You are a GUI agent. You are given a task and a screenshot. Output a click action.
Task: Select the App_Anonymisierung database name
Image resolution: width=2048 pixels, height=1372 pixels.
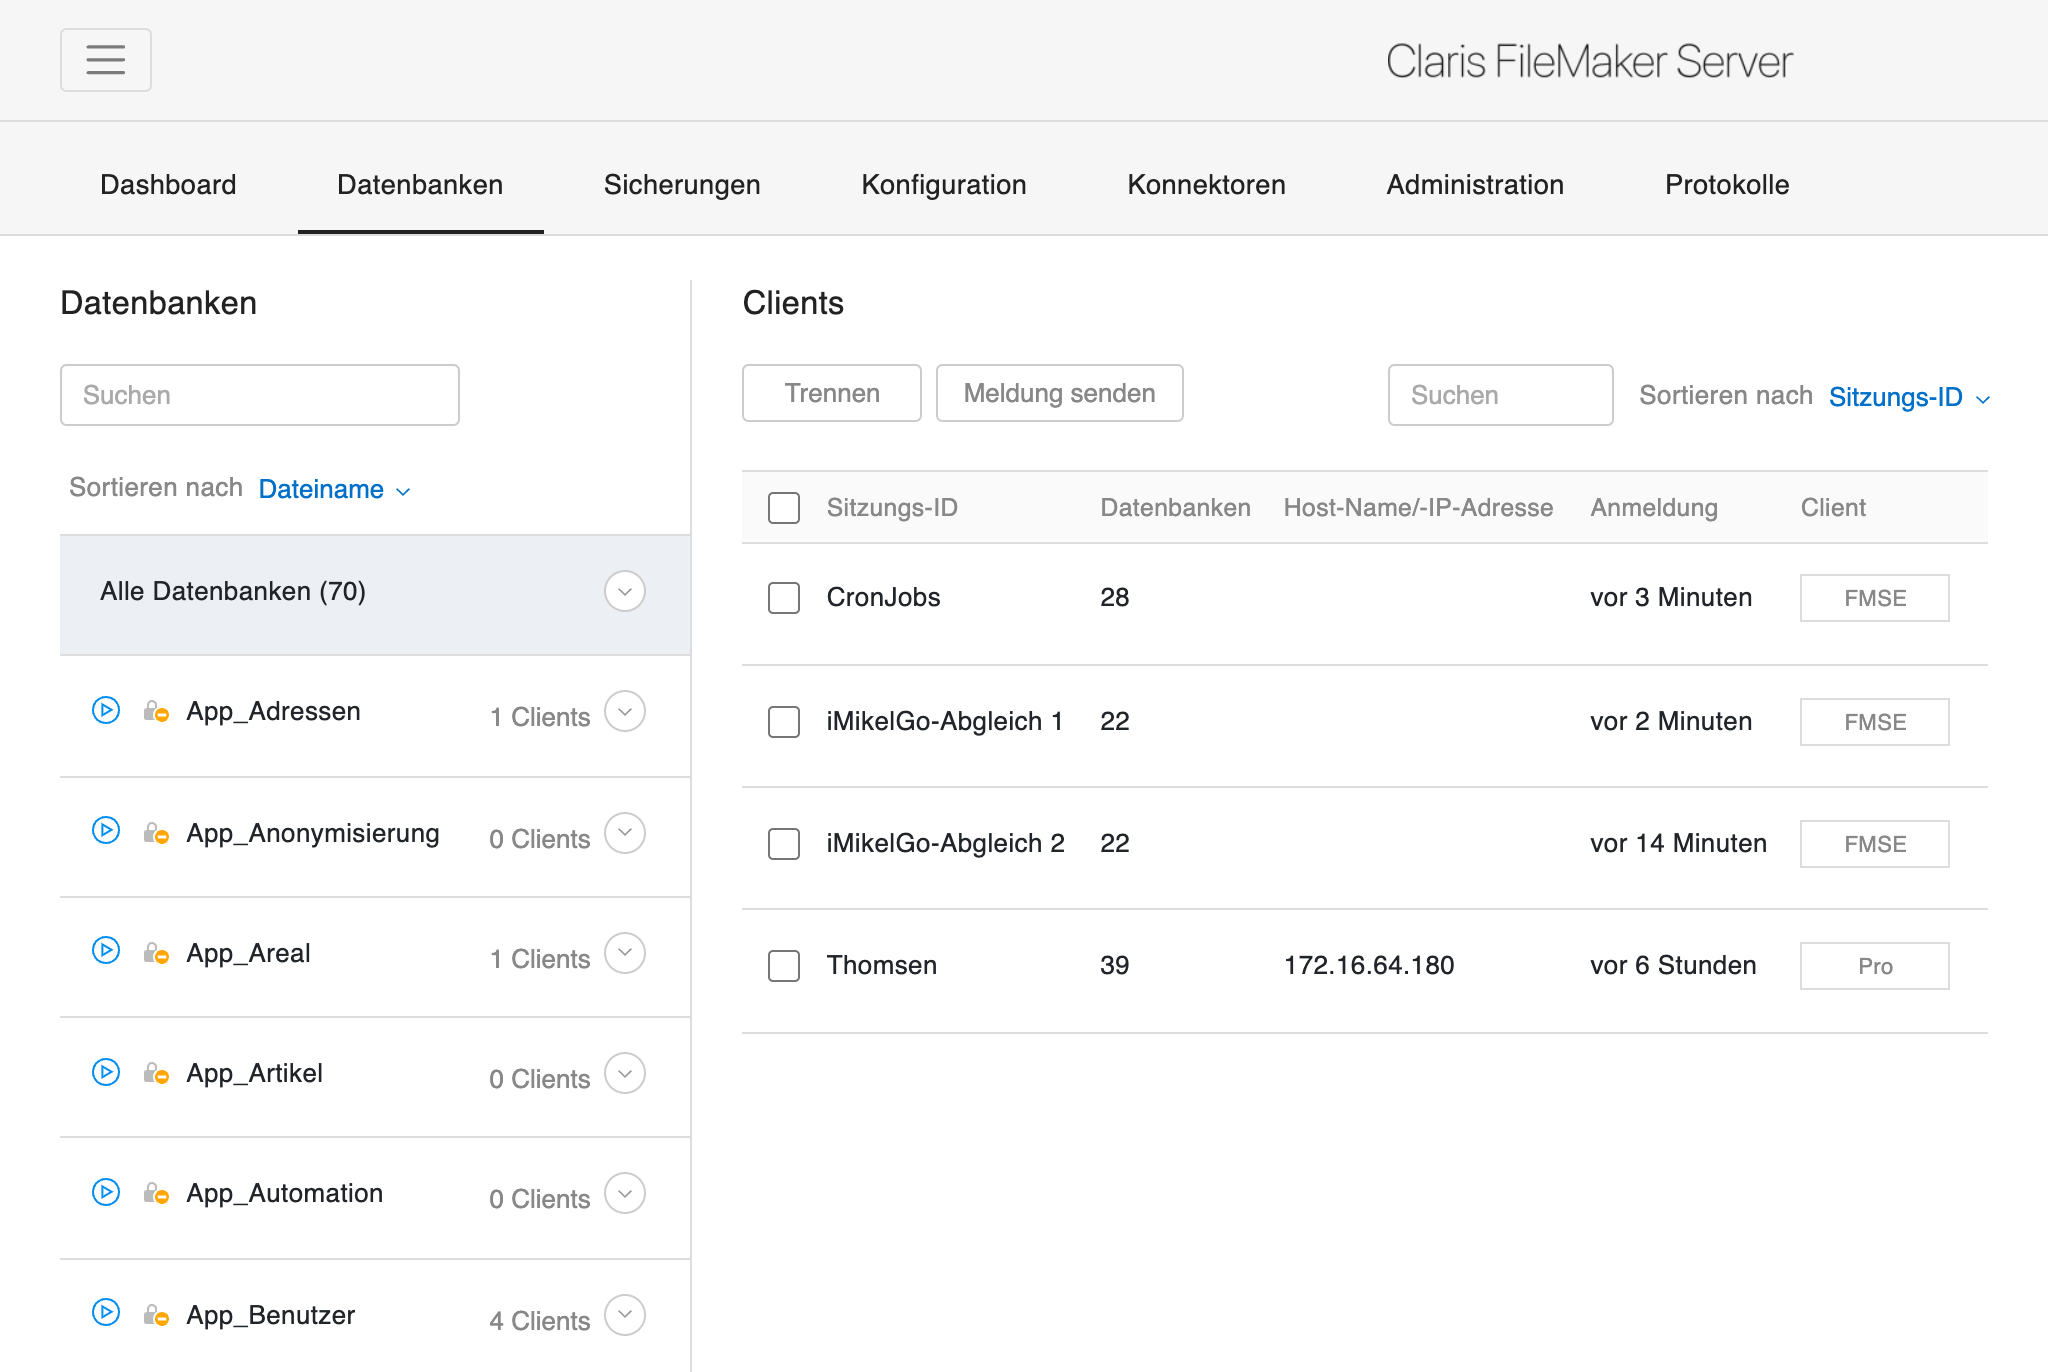pos(313,833)
